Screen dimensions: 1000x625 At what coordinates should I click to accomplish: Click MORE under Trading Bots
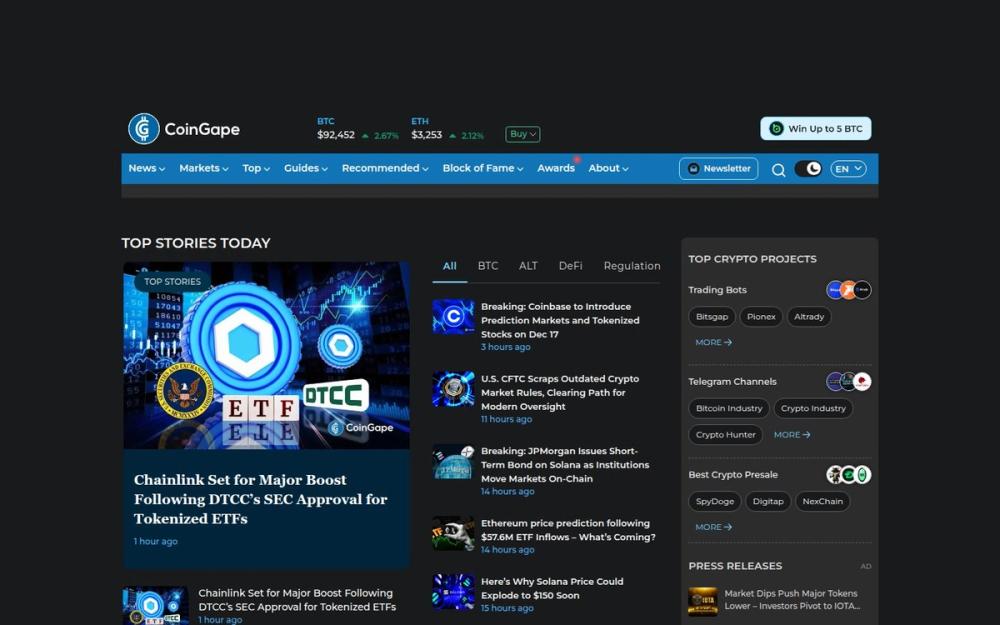point(713,342)
